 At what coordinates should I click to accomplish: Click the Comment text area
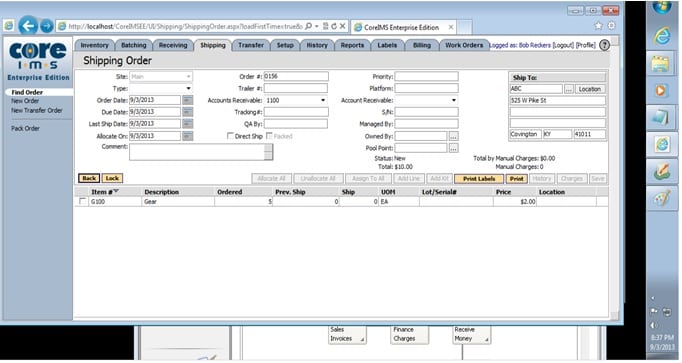[x=197, y=152]
